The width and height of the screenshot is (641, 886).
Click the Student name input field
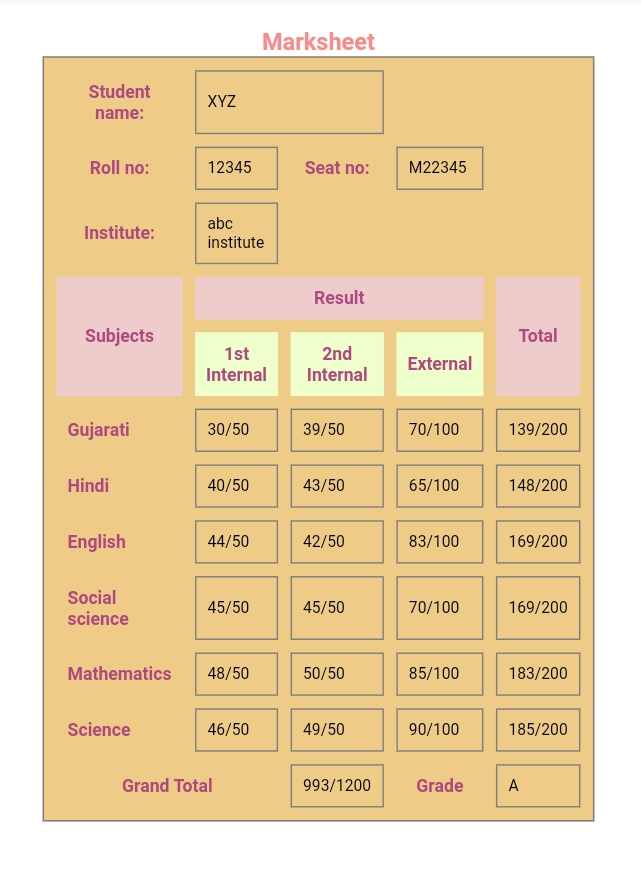[289, 101]
